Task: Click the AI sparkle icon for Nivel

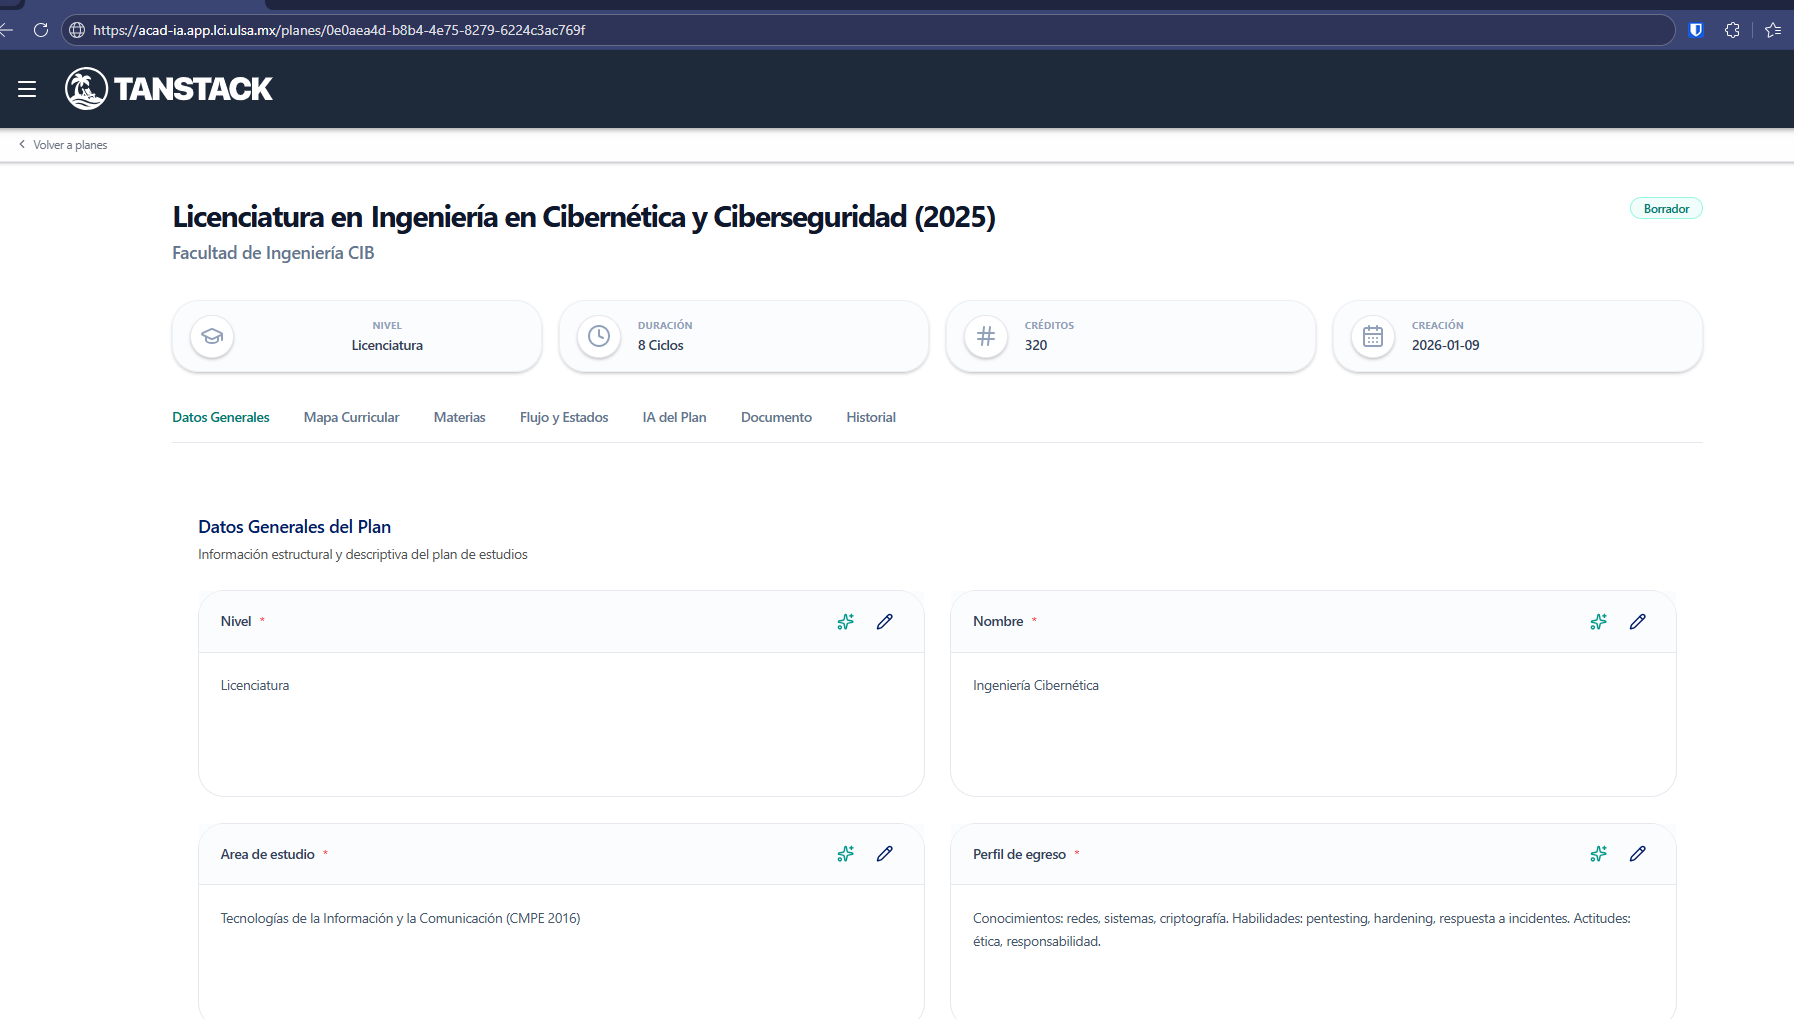Action: 845,622
